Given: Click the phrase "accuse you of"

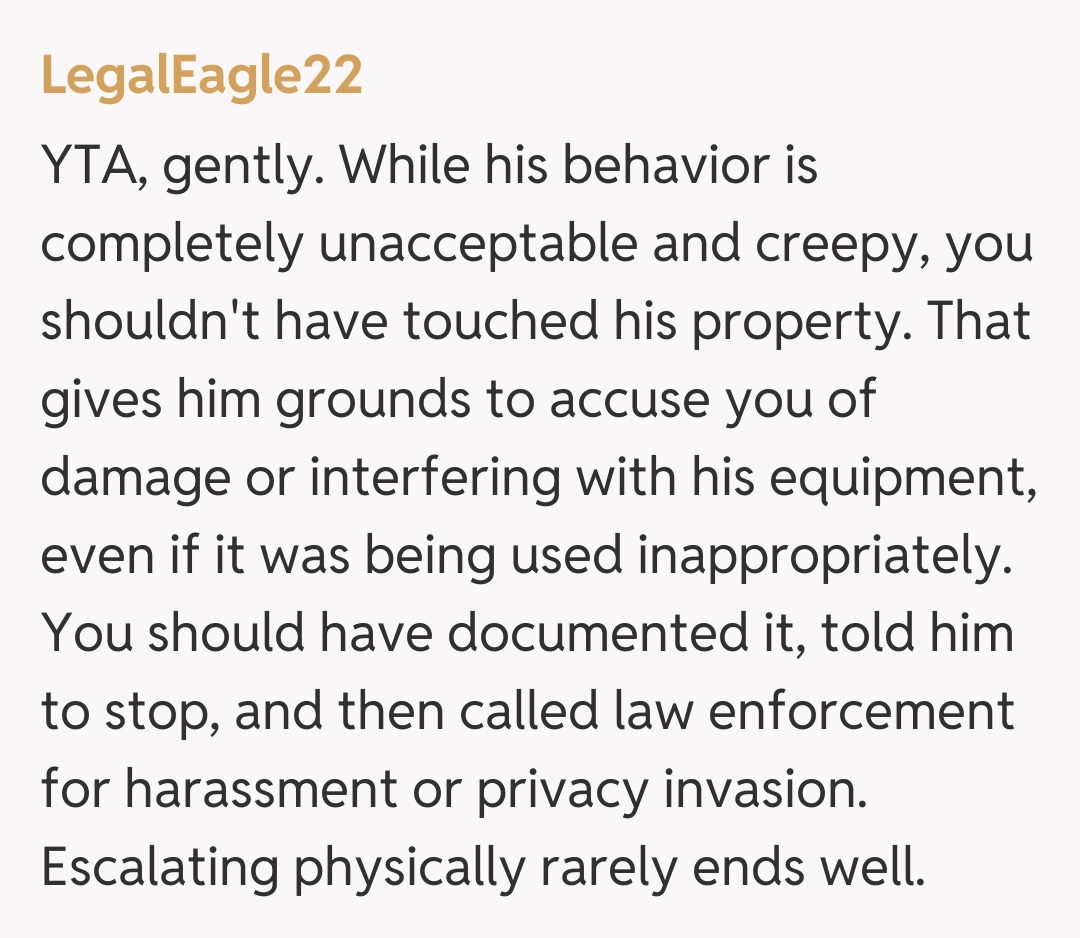Looking at the screenshot, I should (712, 399).
